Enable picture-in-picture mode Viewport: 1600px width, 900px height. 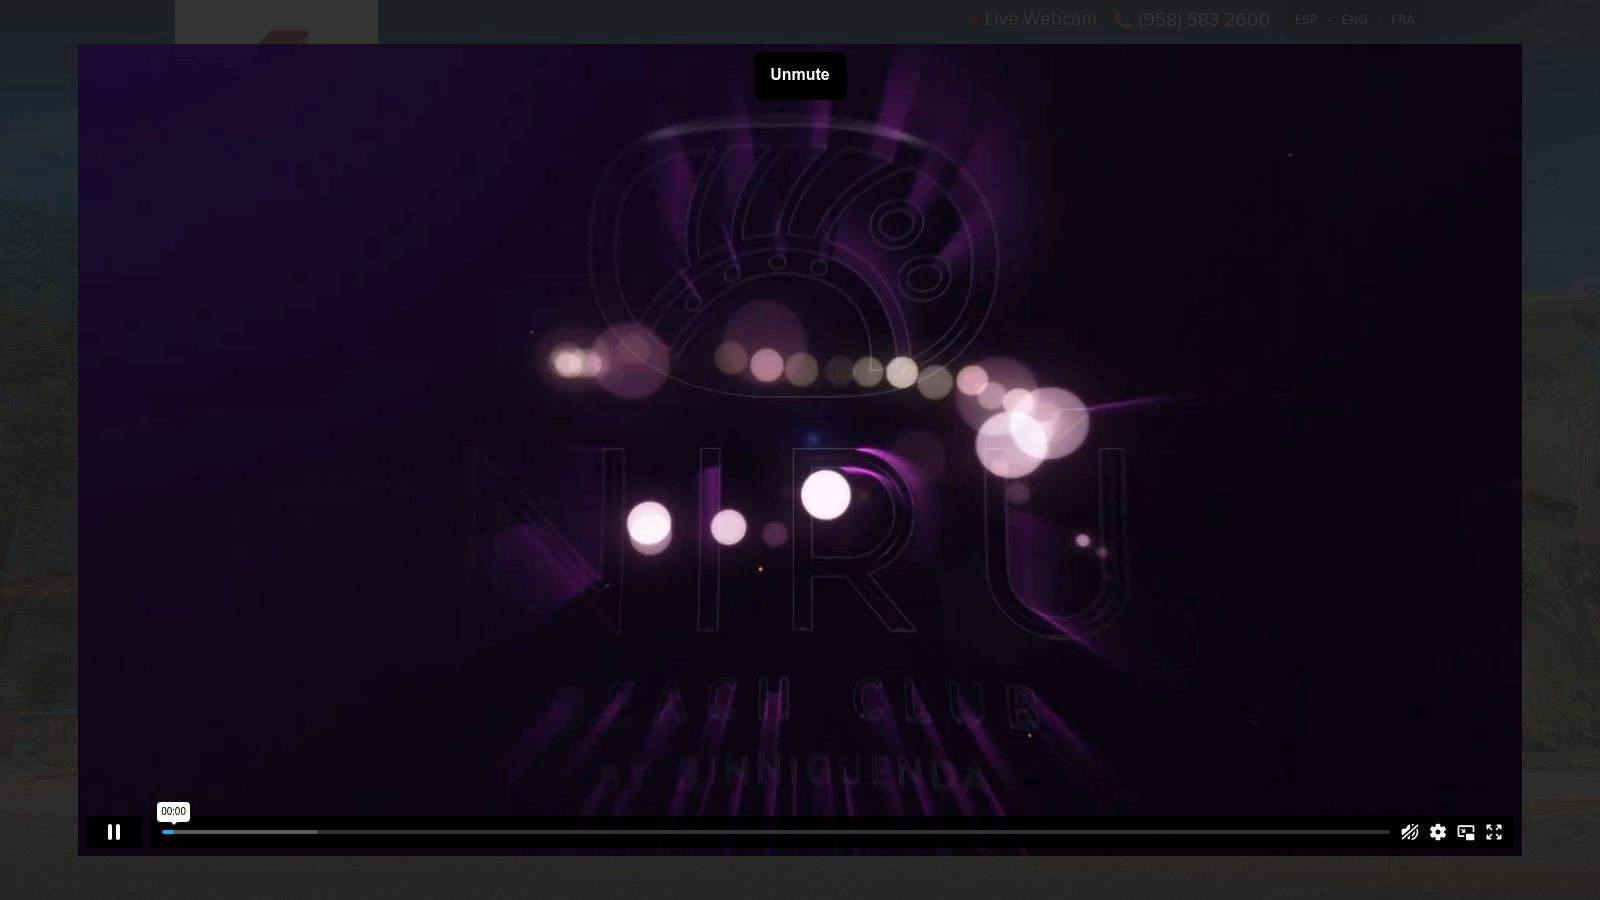pos(1466,832)
